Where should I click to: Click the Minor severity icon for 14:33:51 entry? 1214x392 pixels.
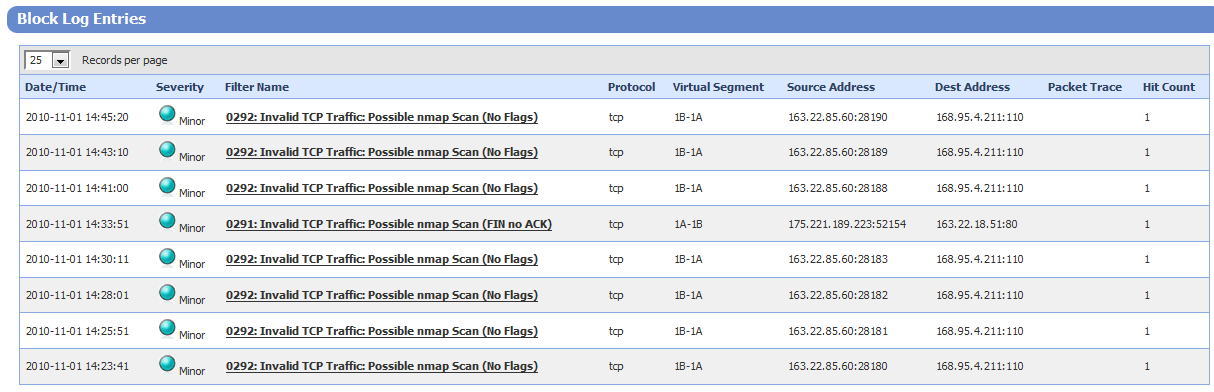click(168, 221)
